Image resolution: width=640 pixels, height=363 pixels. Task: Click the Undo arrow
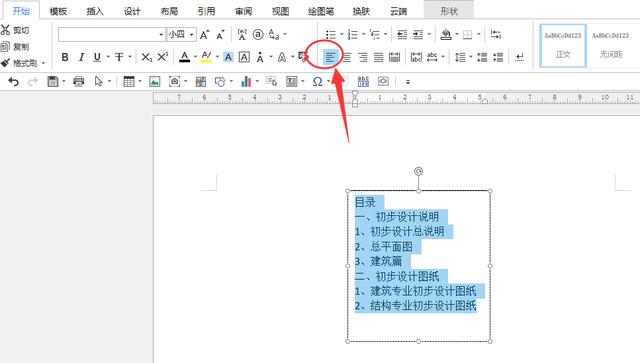coord(13,82)
